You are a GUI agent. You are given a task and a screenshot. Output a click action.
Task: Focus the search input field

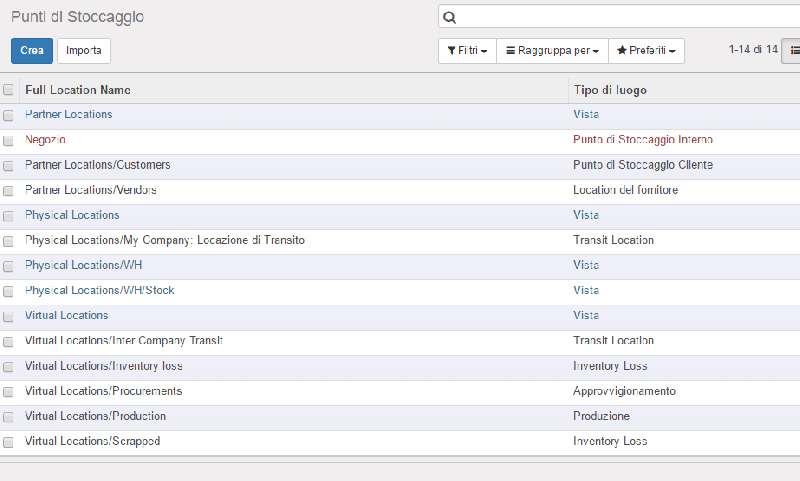click(628, 17)
